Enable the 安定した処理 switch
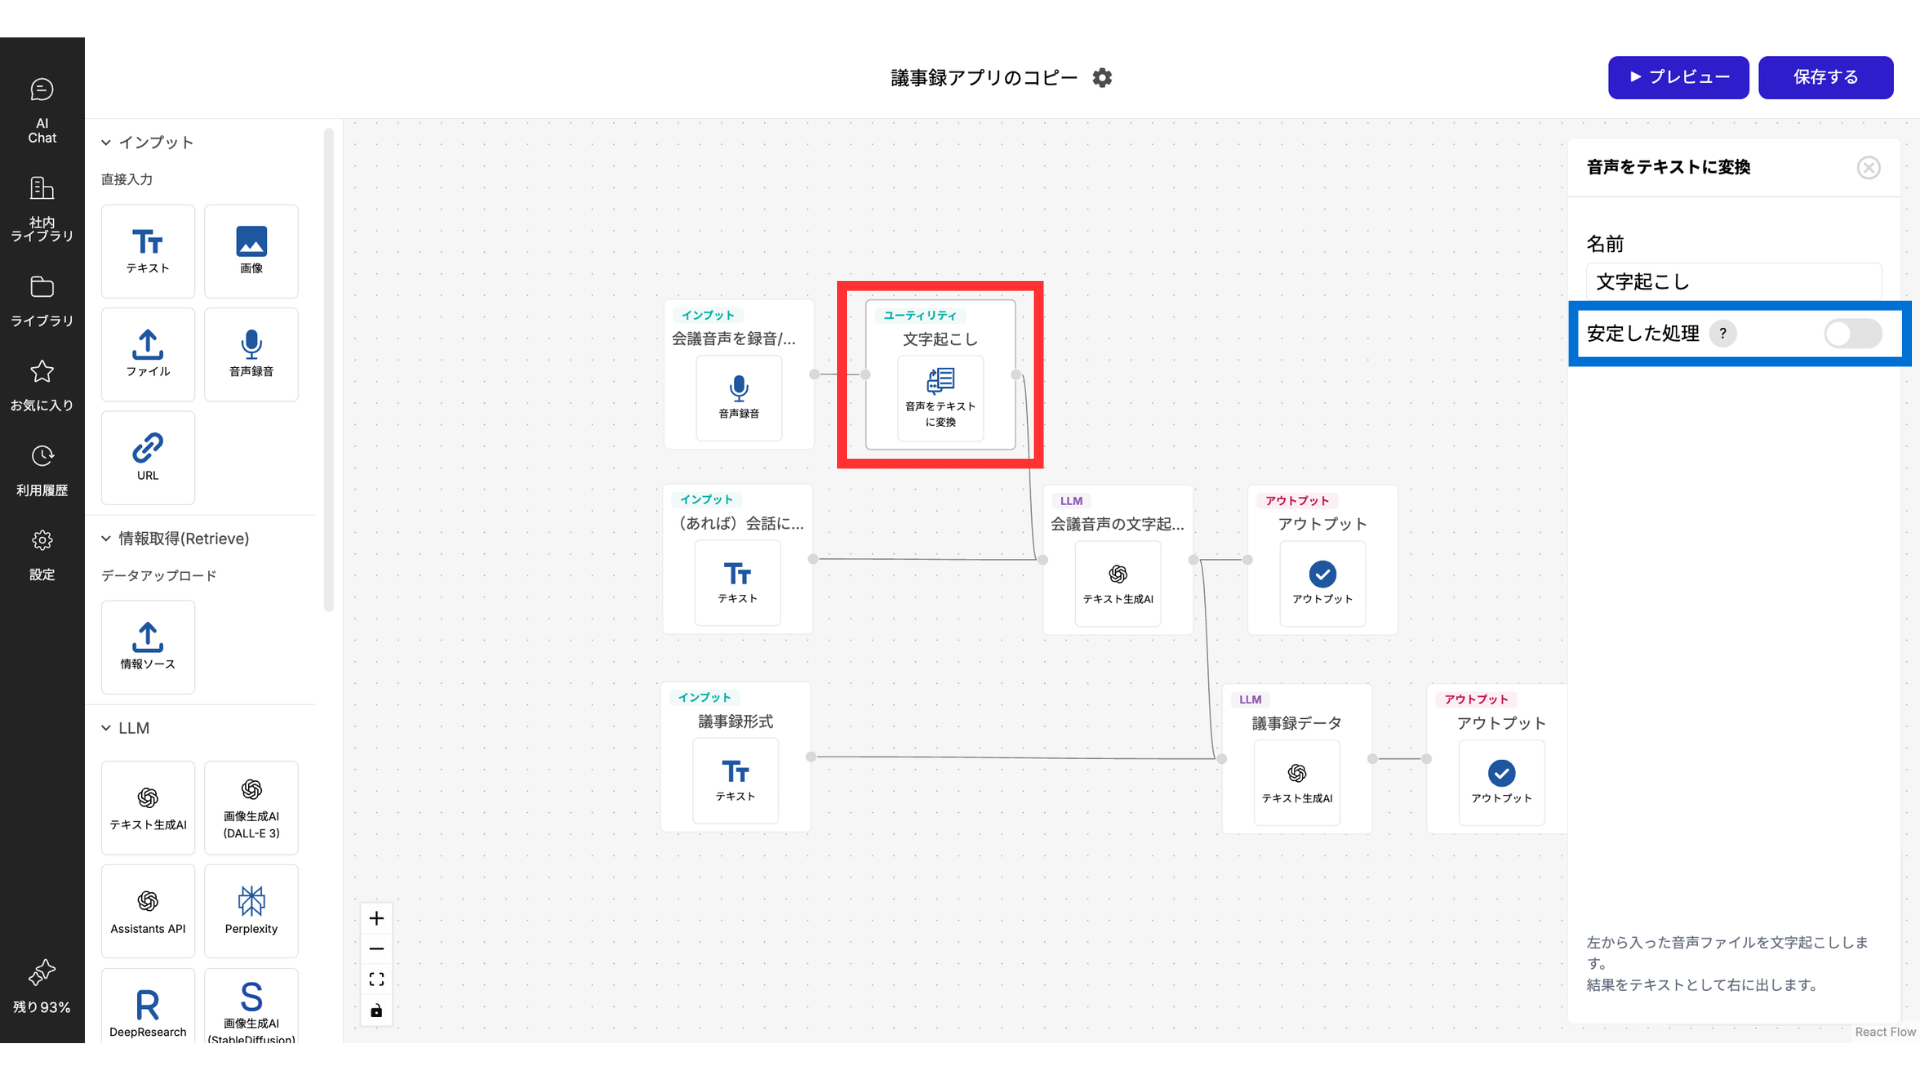Image resolution: width=1920 pixels, height=1080 pixels. [1851, 334]
